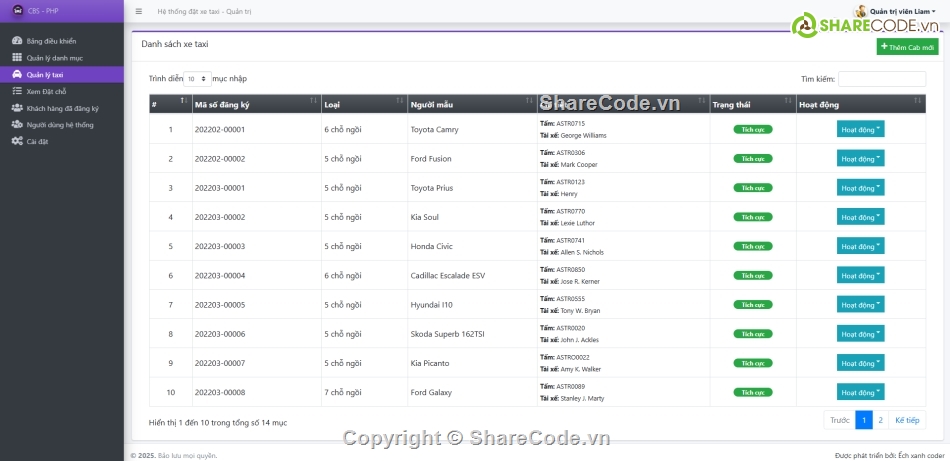Image resolution: width=950 pixels, height=461 pixels.
Task: Open Hoạt động dropdown for Ford Galaxy
Action: pyautogui.click(x=860, y=392)
